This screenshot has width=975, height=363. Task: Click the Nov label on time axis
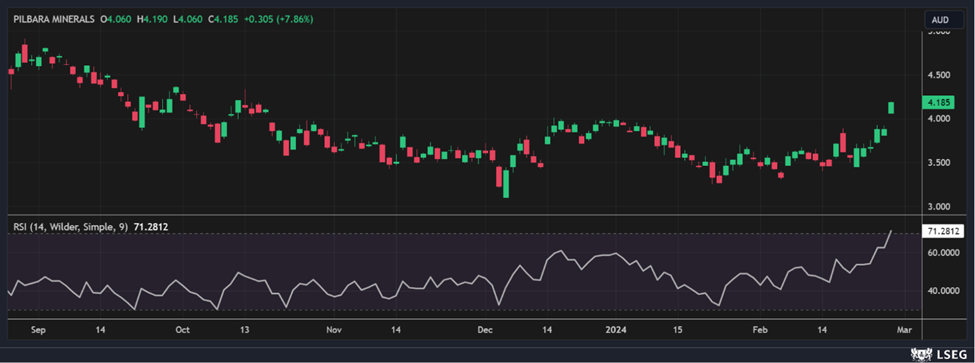click(335, 329)
